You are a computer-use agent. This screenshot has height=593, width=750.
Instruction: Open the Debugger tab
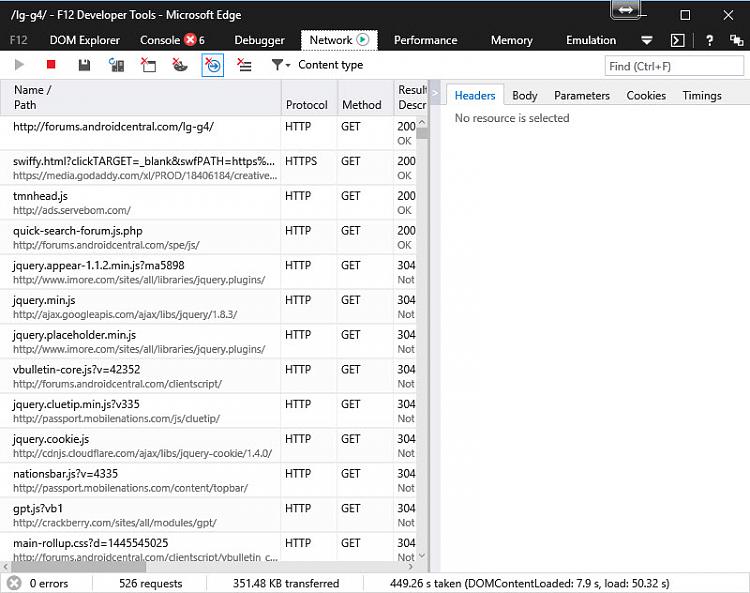click(x=259, y=40)
